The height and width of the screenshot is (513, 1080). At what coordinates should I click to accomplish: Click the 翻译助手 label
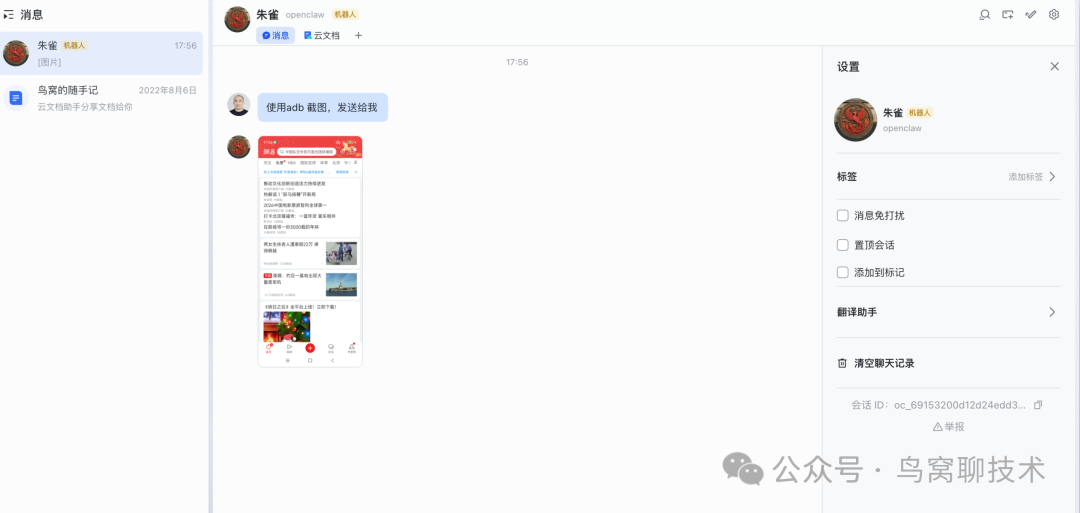pos(857,312)
